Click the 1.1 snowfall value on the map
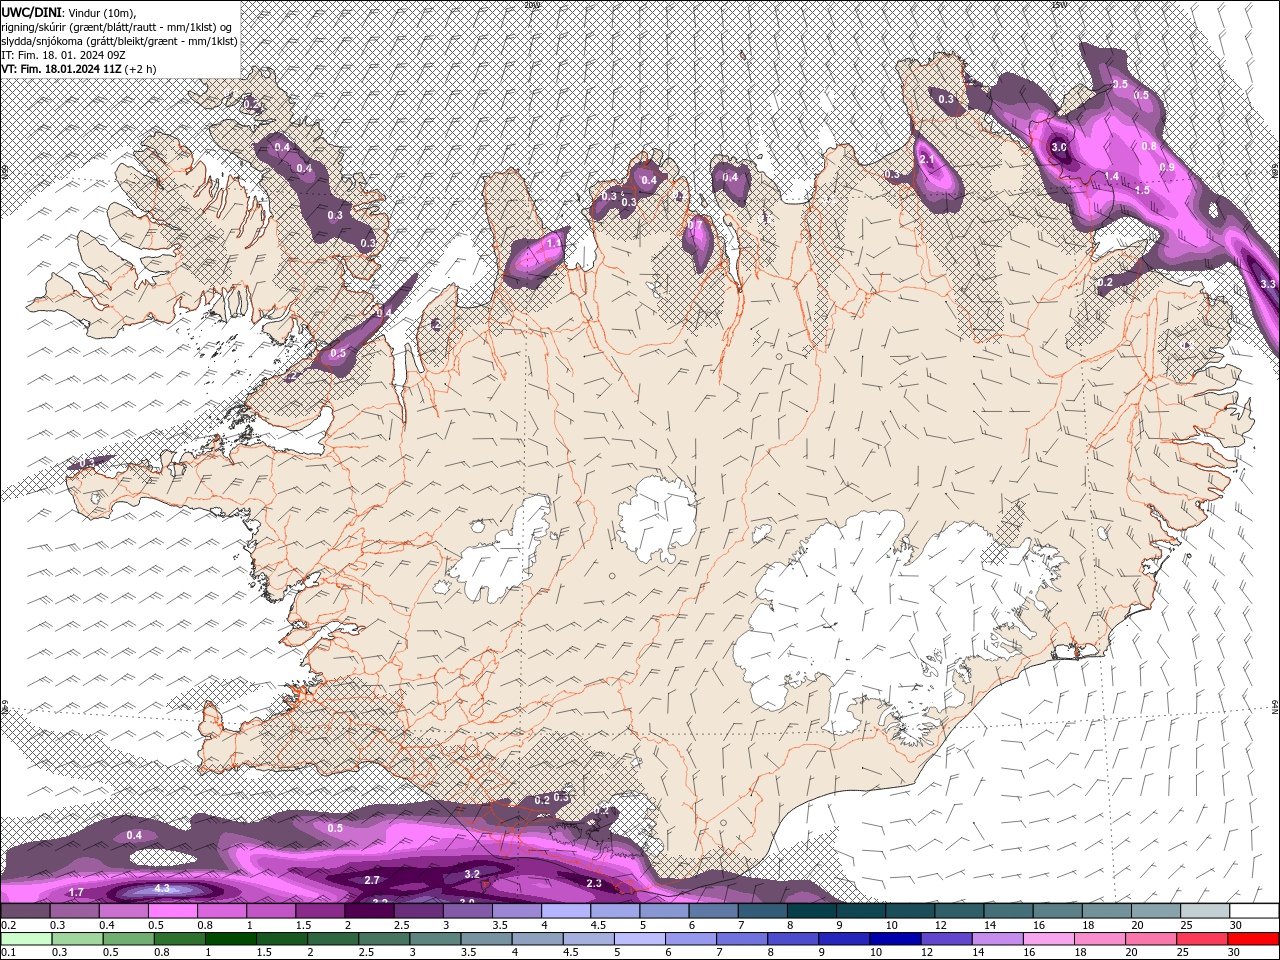This screenshot has width=1280, height=960. click(554, 242)
